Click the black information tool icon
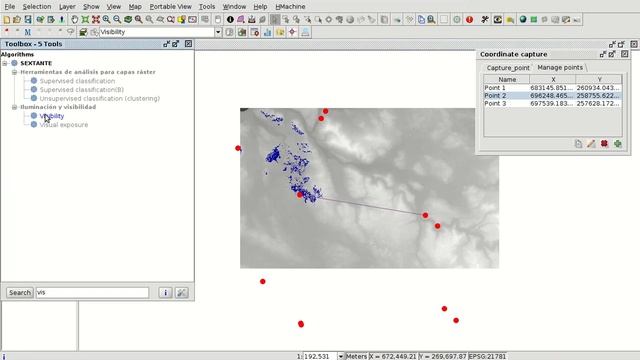Screen dimensions: 640x360 coord(230,19)
